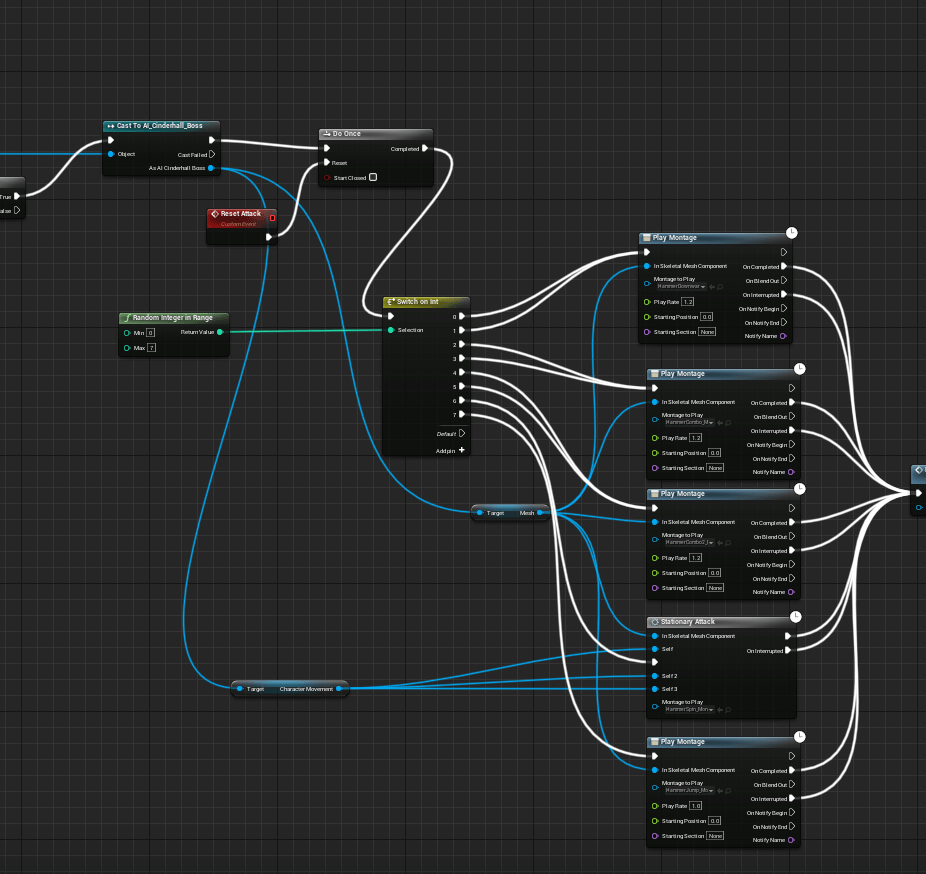This screenshot has width=926, height=874.
Task: Click the Cast Failed execution pin
Action: 211,155
